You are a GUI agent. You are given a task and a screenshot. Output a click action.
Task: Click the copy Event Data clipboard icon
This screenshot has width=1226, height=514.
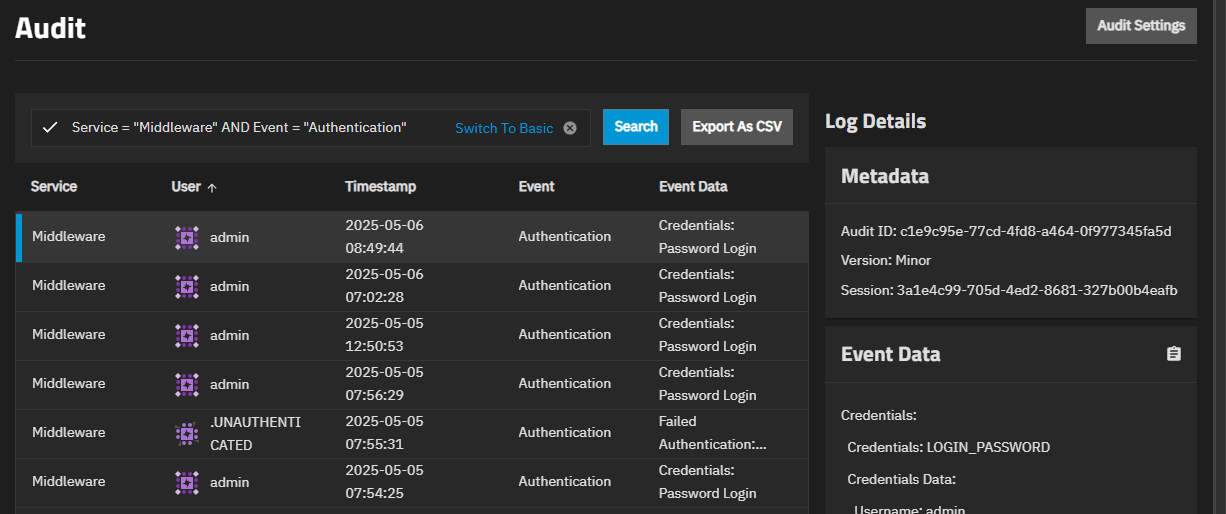(x=1174, y=354)
